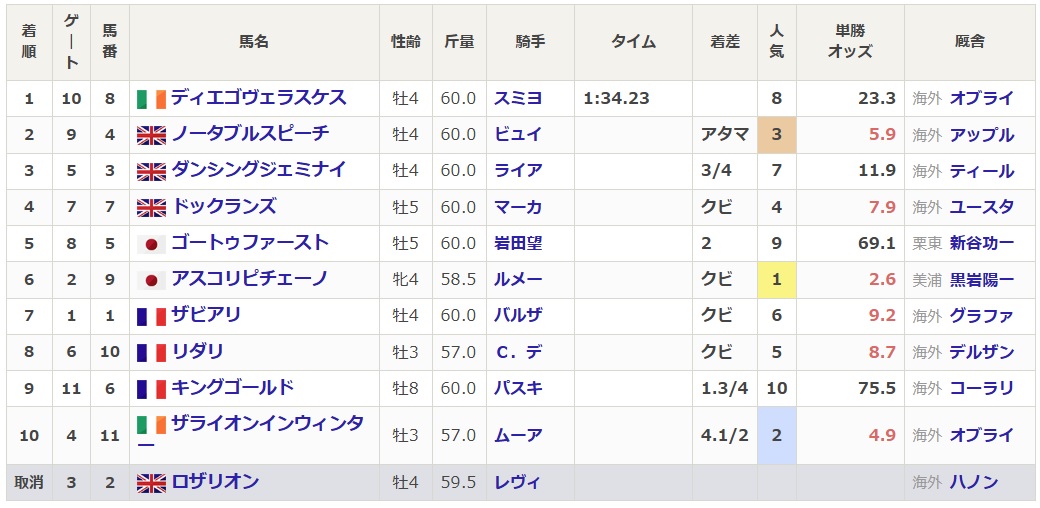This screenshot has width=1040, height=508.
Task: Click trainer link ハノン in cancelled row
Action: [973, 482]
